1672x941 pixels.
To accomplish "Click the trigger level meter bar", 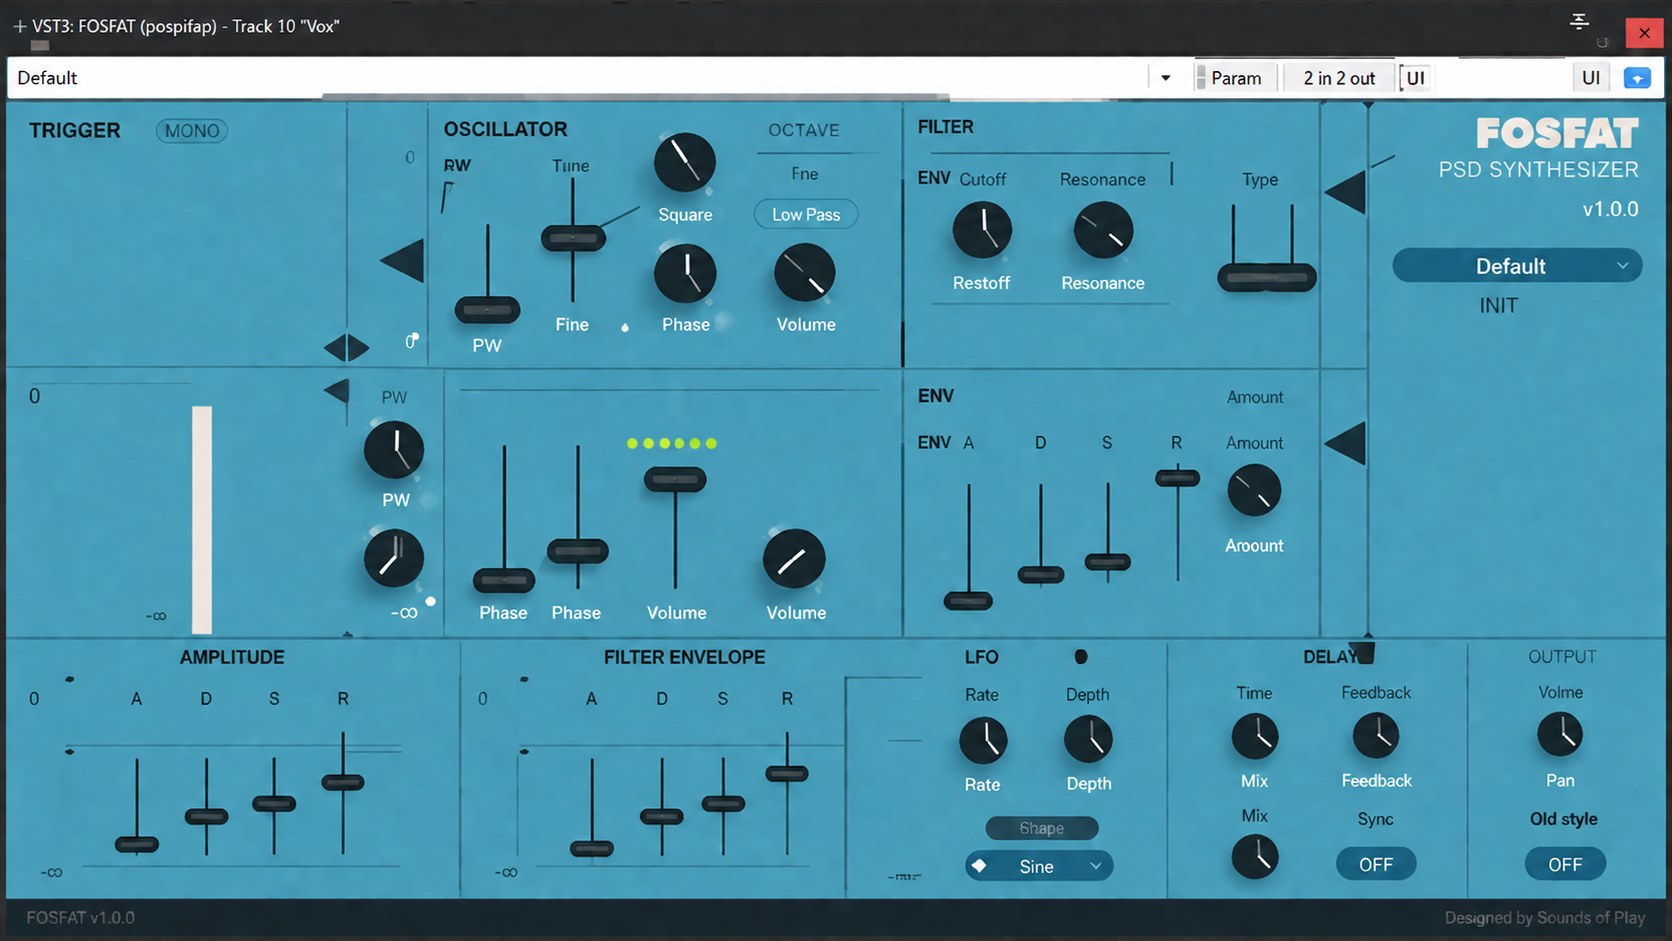I will [x=202, y=519].
